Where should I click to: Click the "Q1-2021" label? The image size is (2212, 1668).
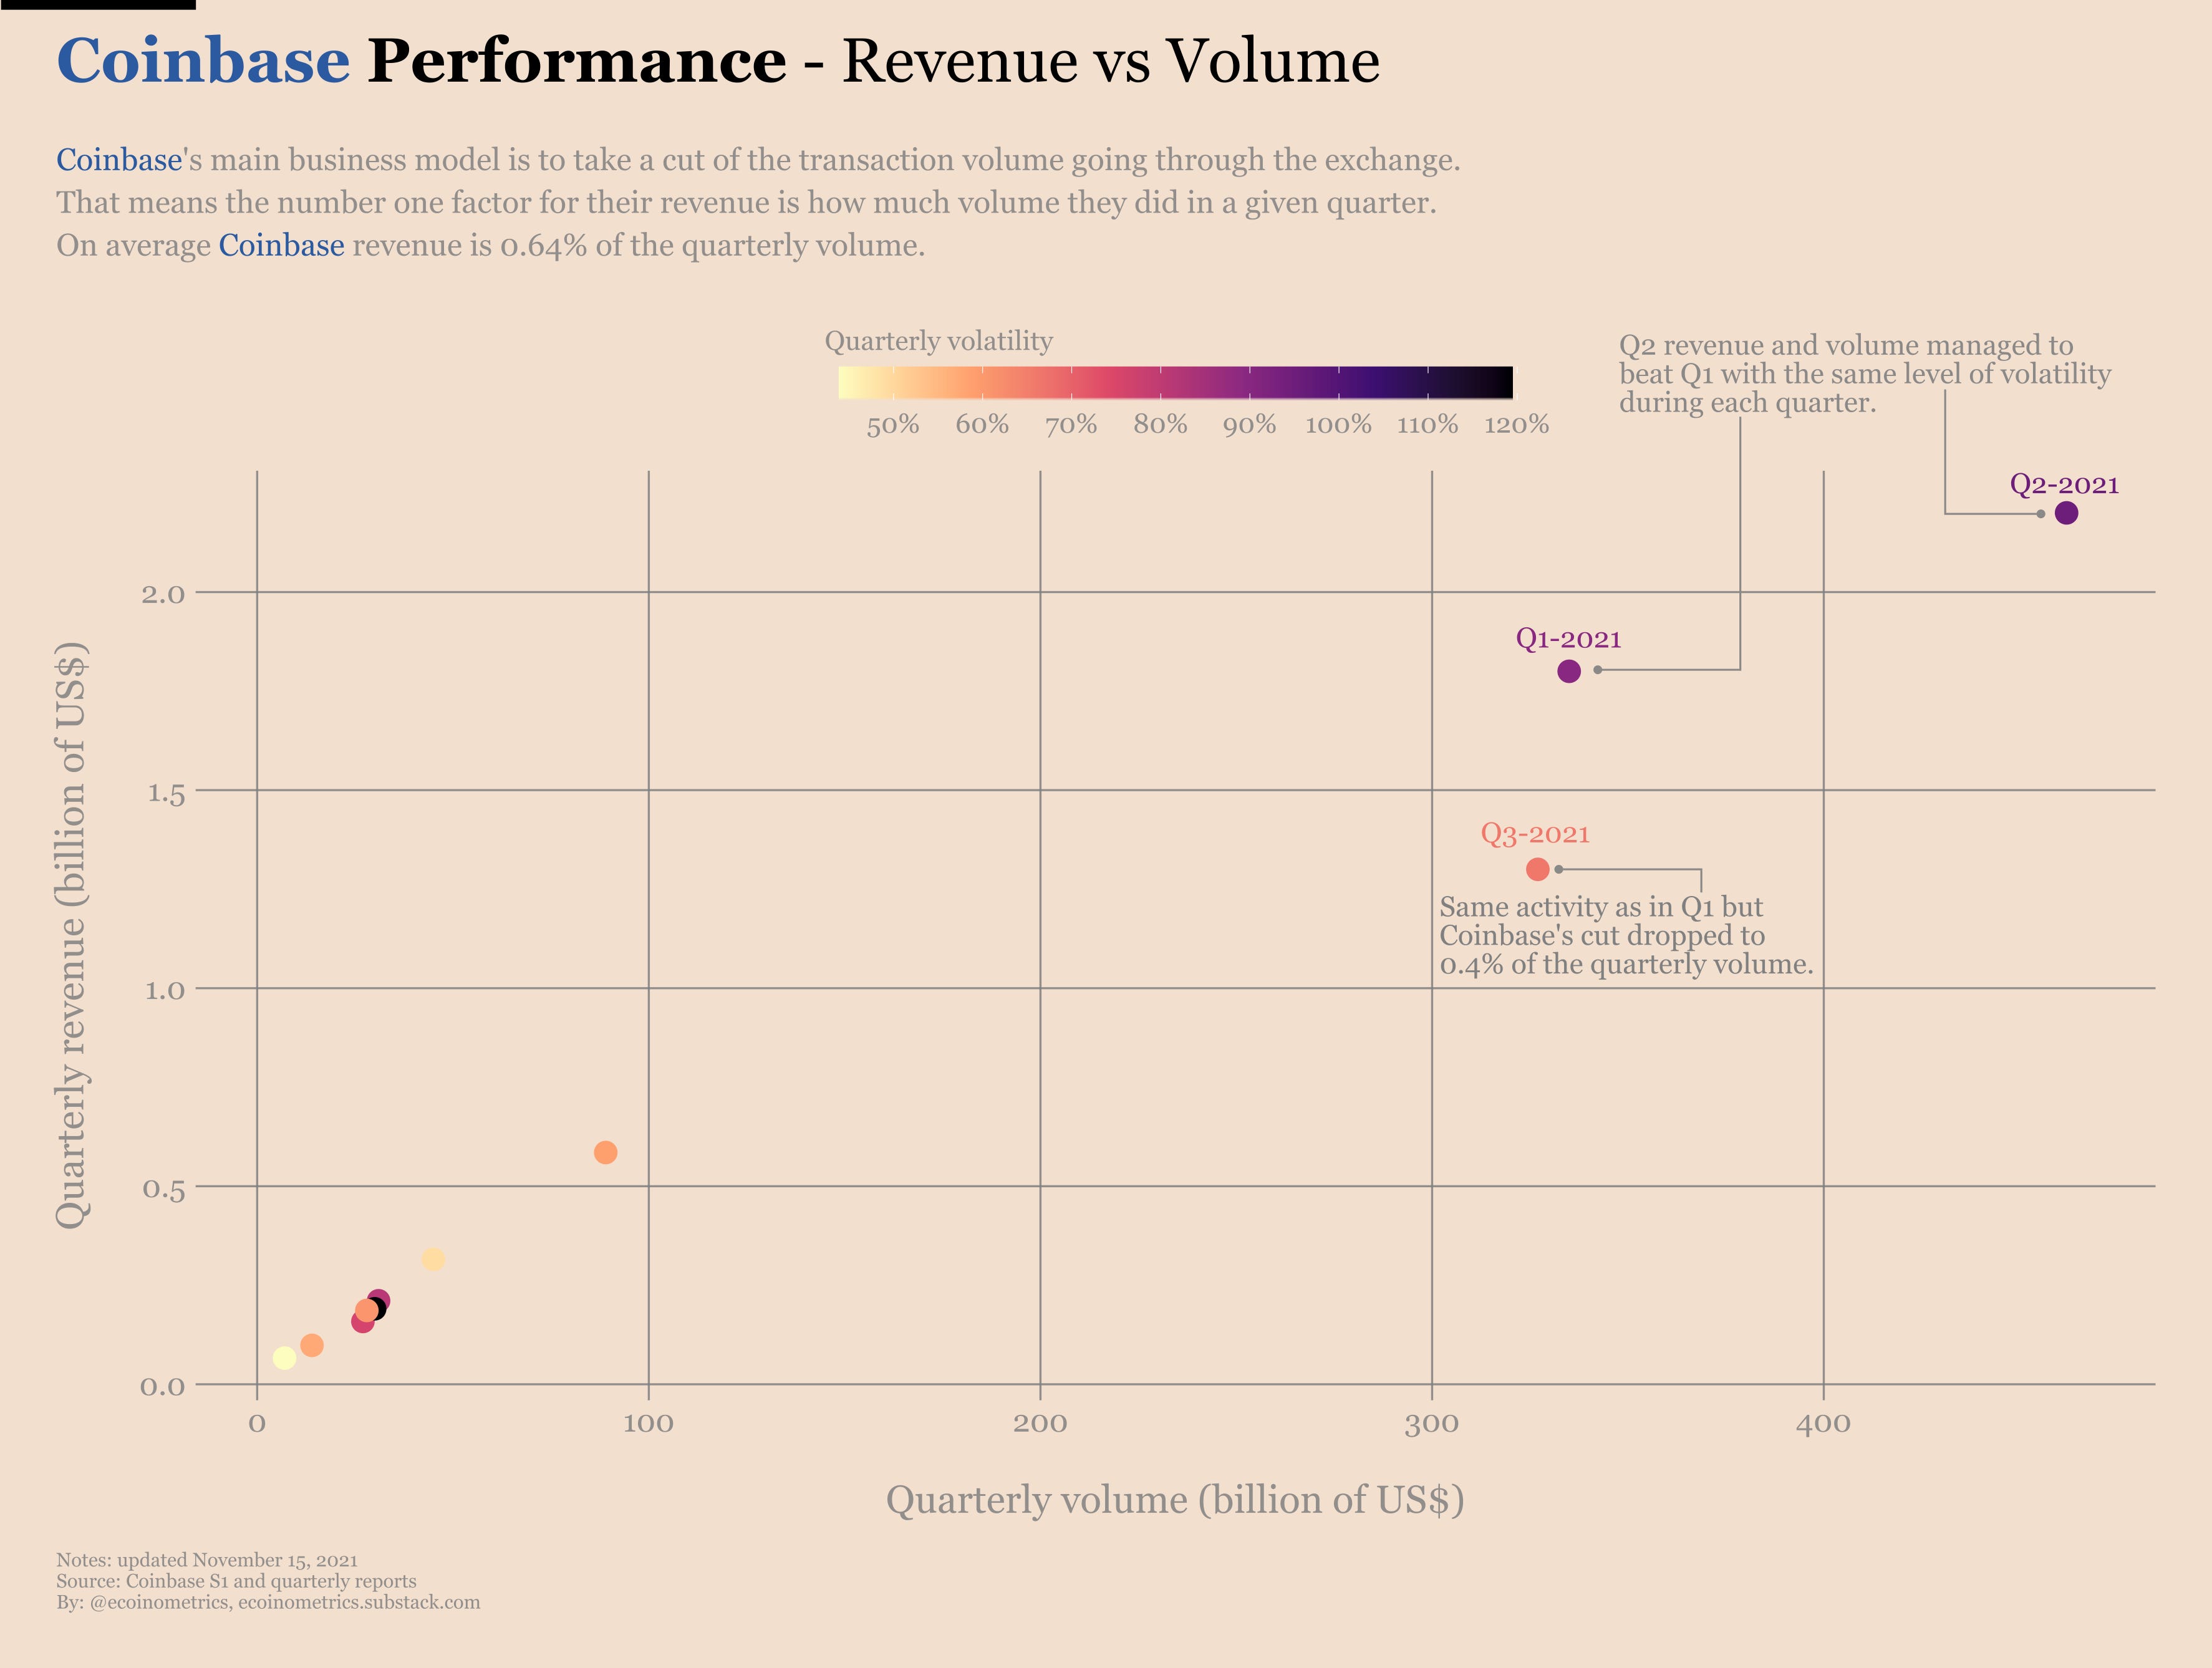pos(1568,638)
